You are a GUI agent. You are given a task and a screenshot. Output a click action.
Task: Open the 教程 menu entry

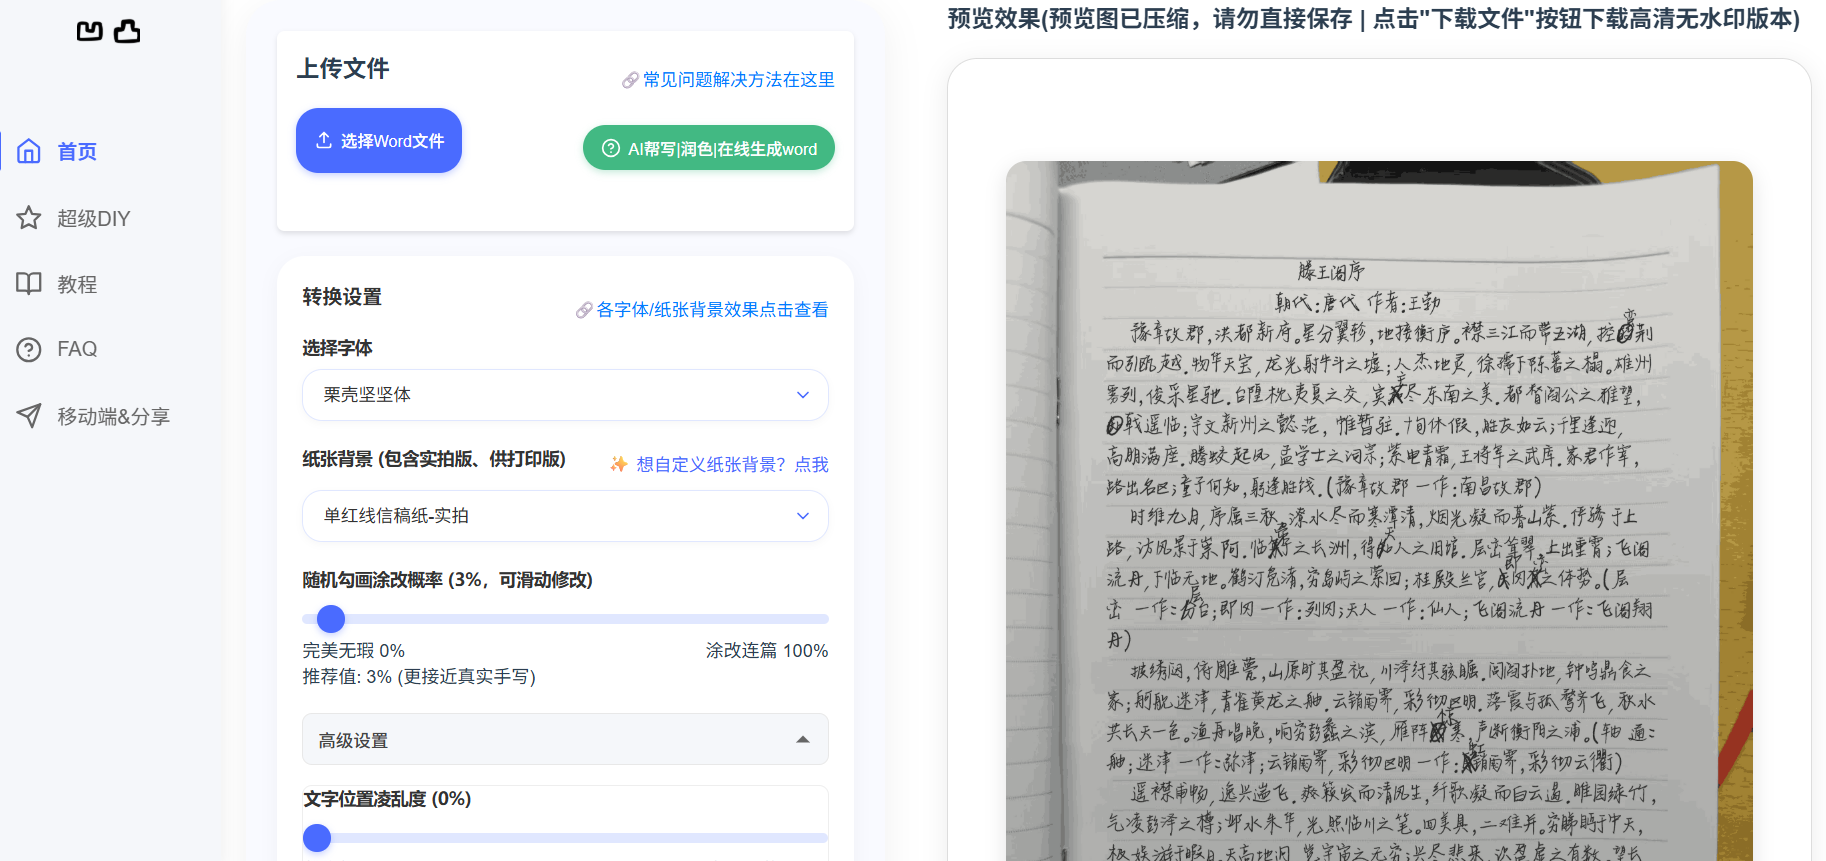point(77,284)
